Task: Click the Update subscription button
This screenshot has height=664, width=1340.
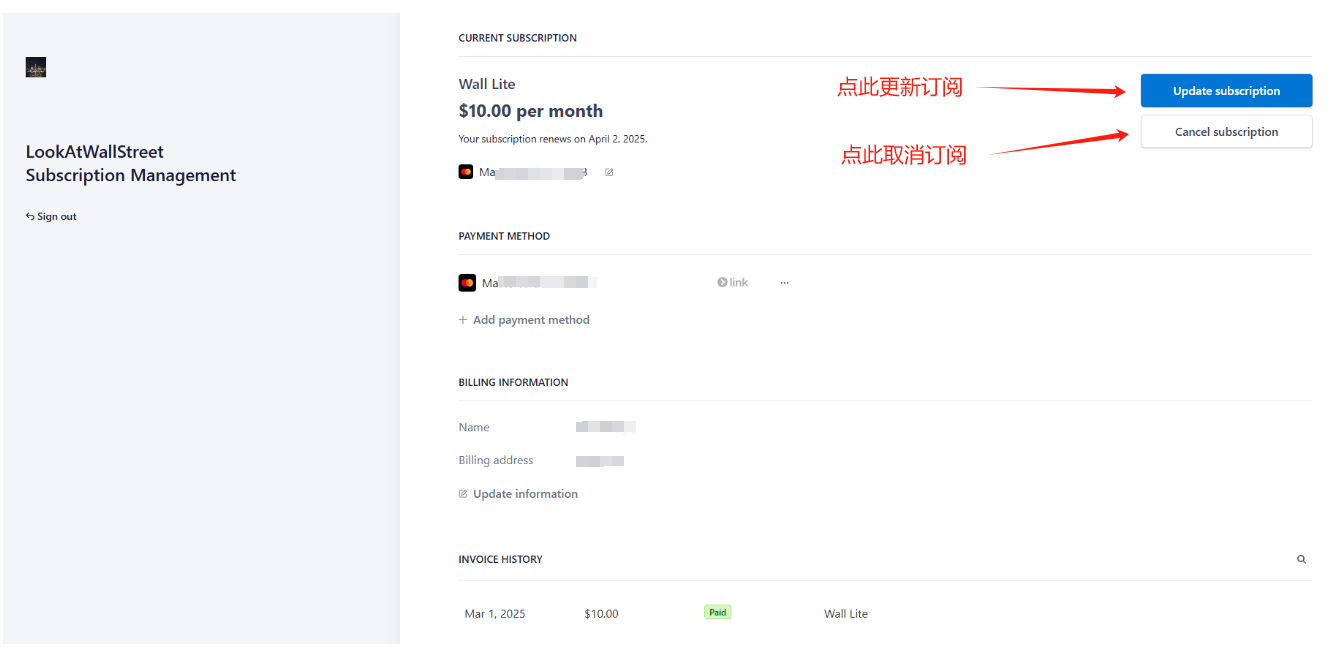Action: pos(1226,91)
